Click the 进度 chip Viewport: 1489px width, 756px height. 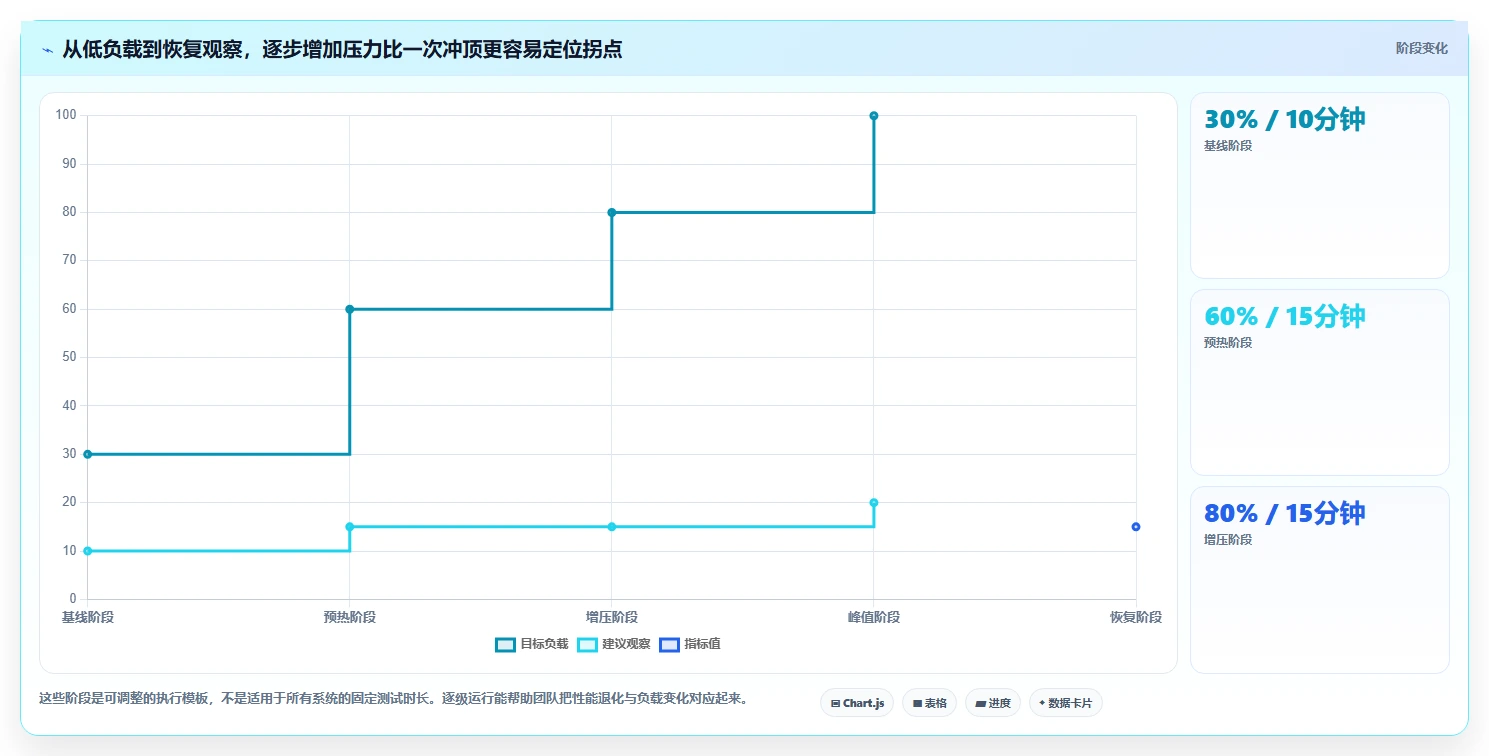pyautogui.click(x=992, y=703)
